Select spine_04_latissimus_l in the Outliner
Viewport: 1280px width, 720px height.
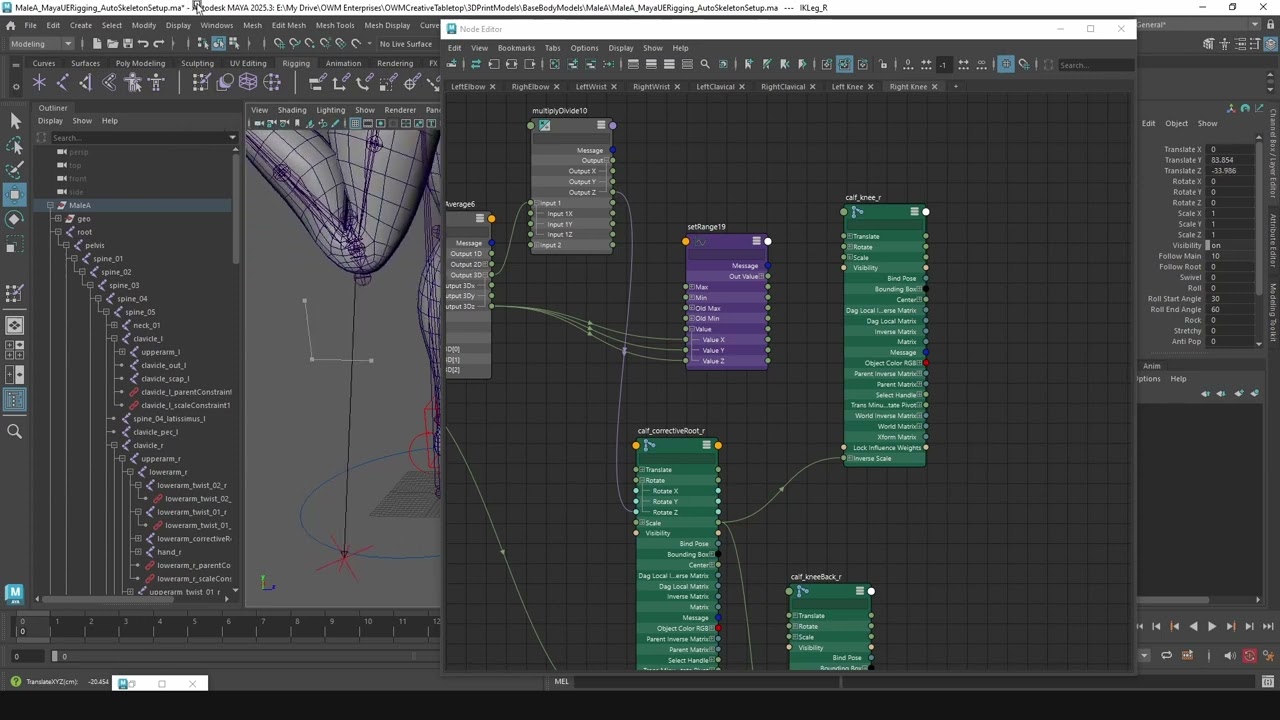click(169, 419)
